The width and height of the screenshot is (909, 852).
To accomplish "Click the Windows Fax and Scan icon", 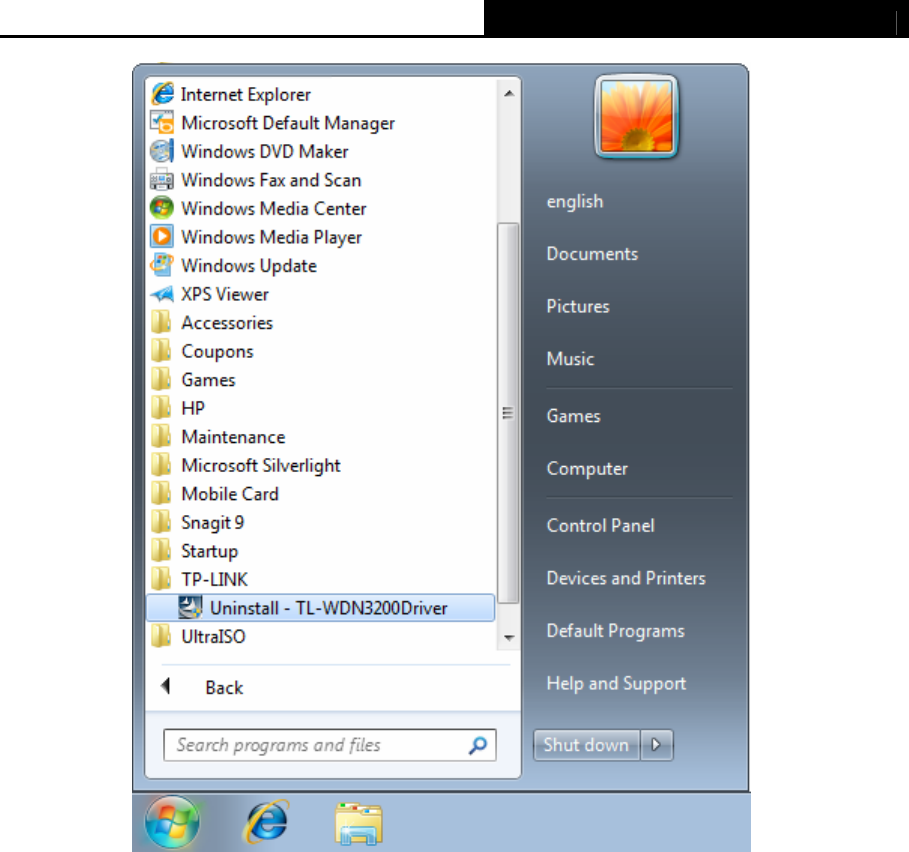I will (x=162, y=180).
